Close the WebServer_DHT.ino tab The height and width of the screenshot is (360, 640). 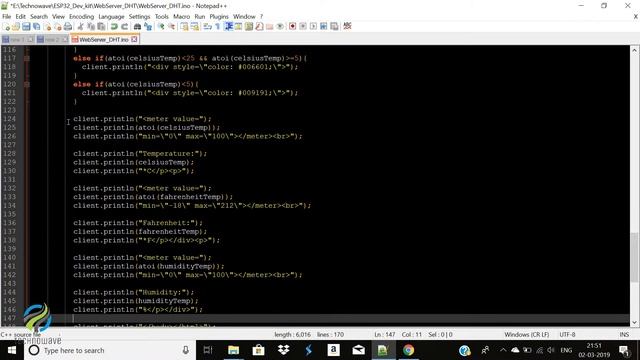point(134,40)
